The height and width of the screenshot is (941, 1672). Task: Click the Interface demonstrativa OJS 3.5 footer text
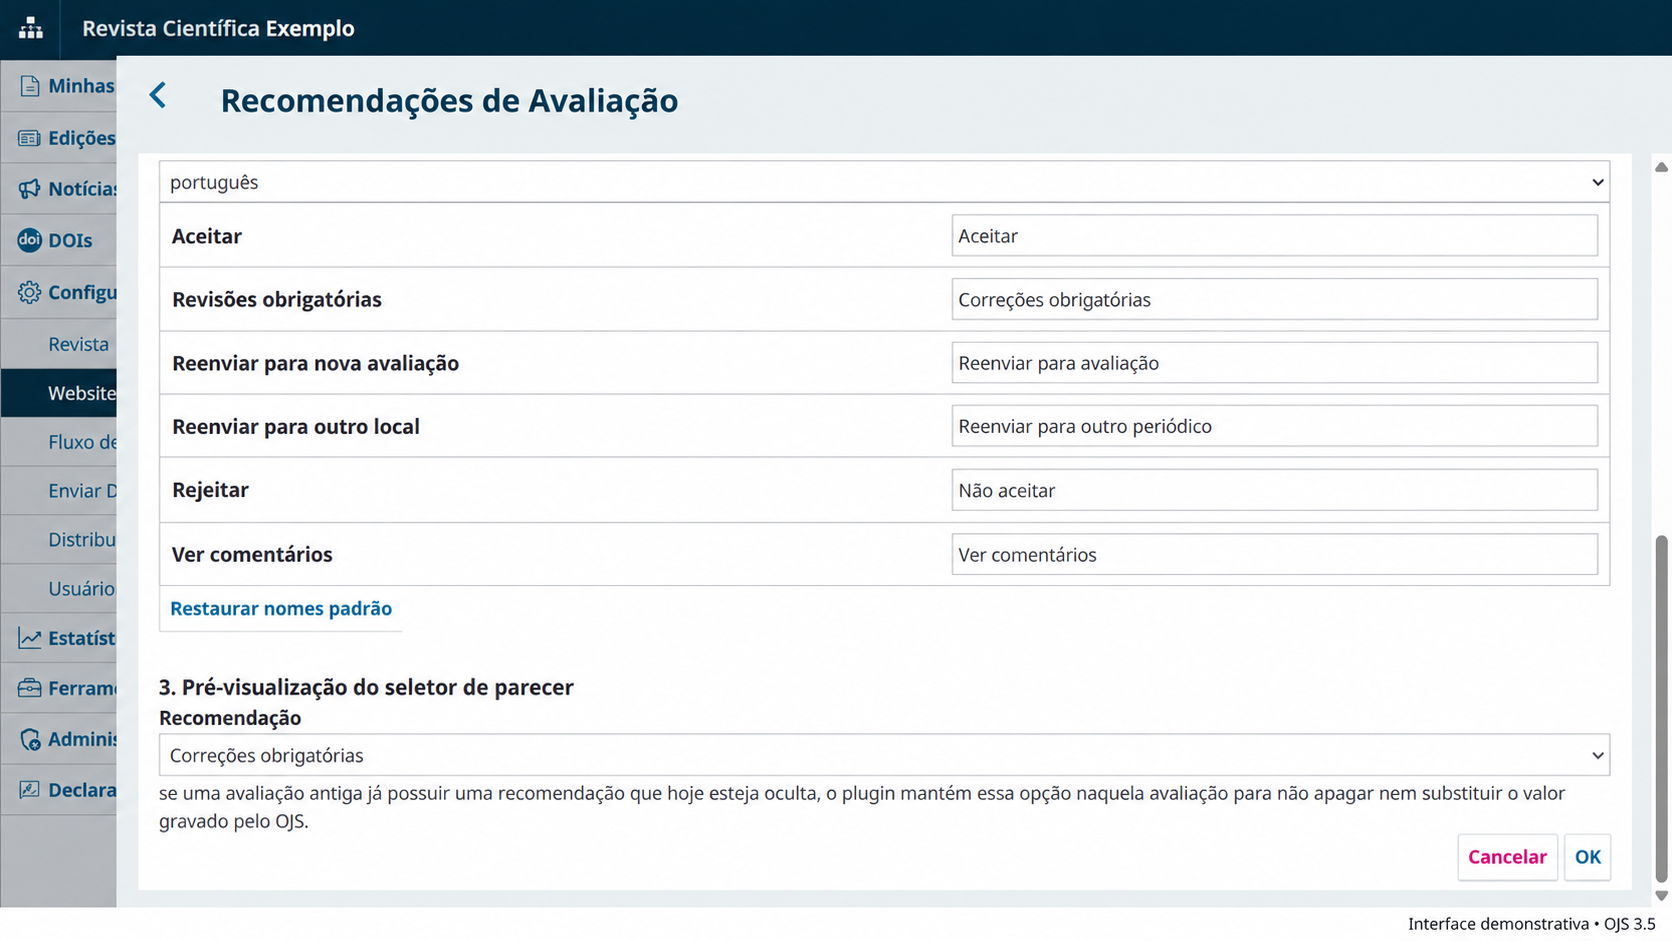coord(1531,924)
